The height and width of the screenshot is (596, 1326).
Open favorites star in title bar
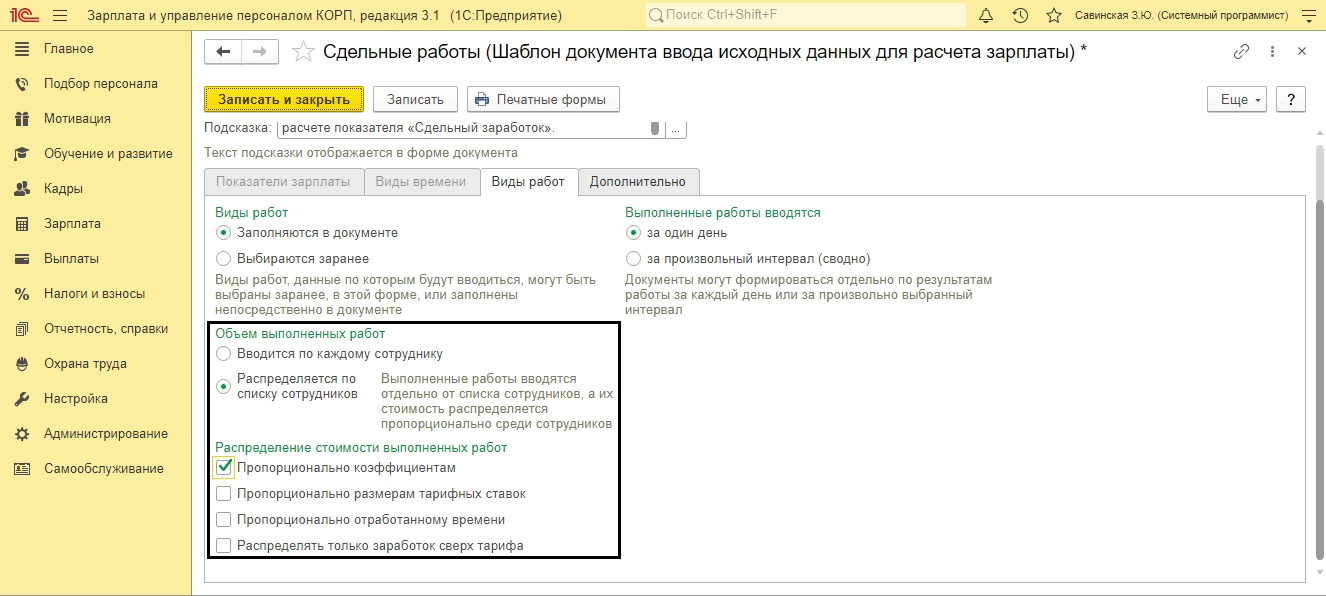[x=1053, y=15]
